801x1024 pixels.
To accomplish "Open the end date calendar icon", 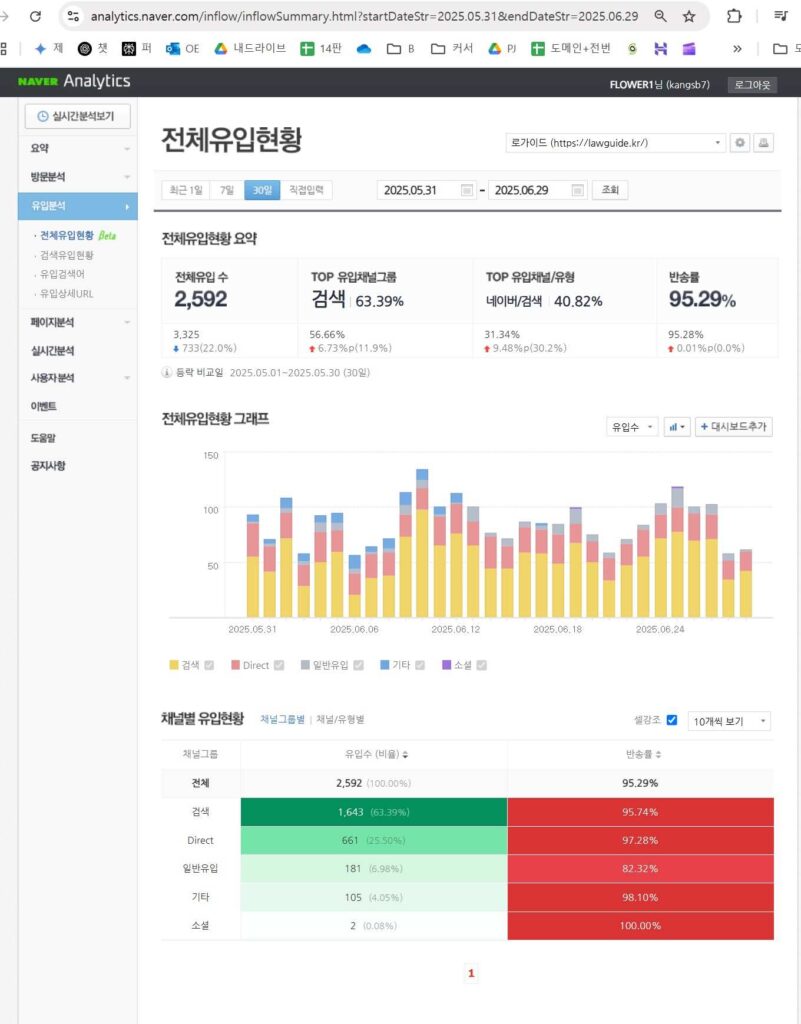I will (x=577, y=190).
